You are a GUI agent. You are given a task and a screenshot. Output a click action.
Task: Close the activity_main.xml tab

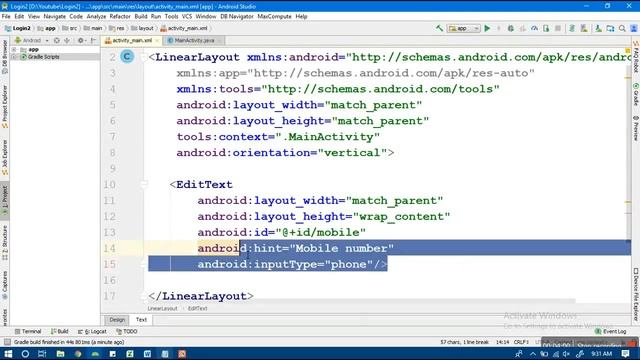point(157,40)
